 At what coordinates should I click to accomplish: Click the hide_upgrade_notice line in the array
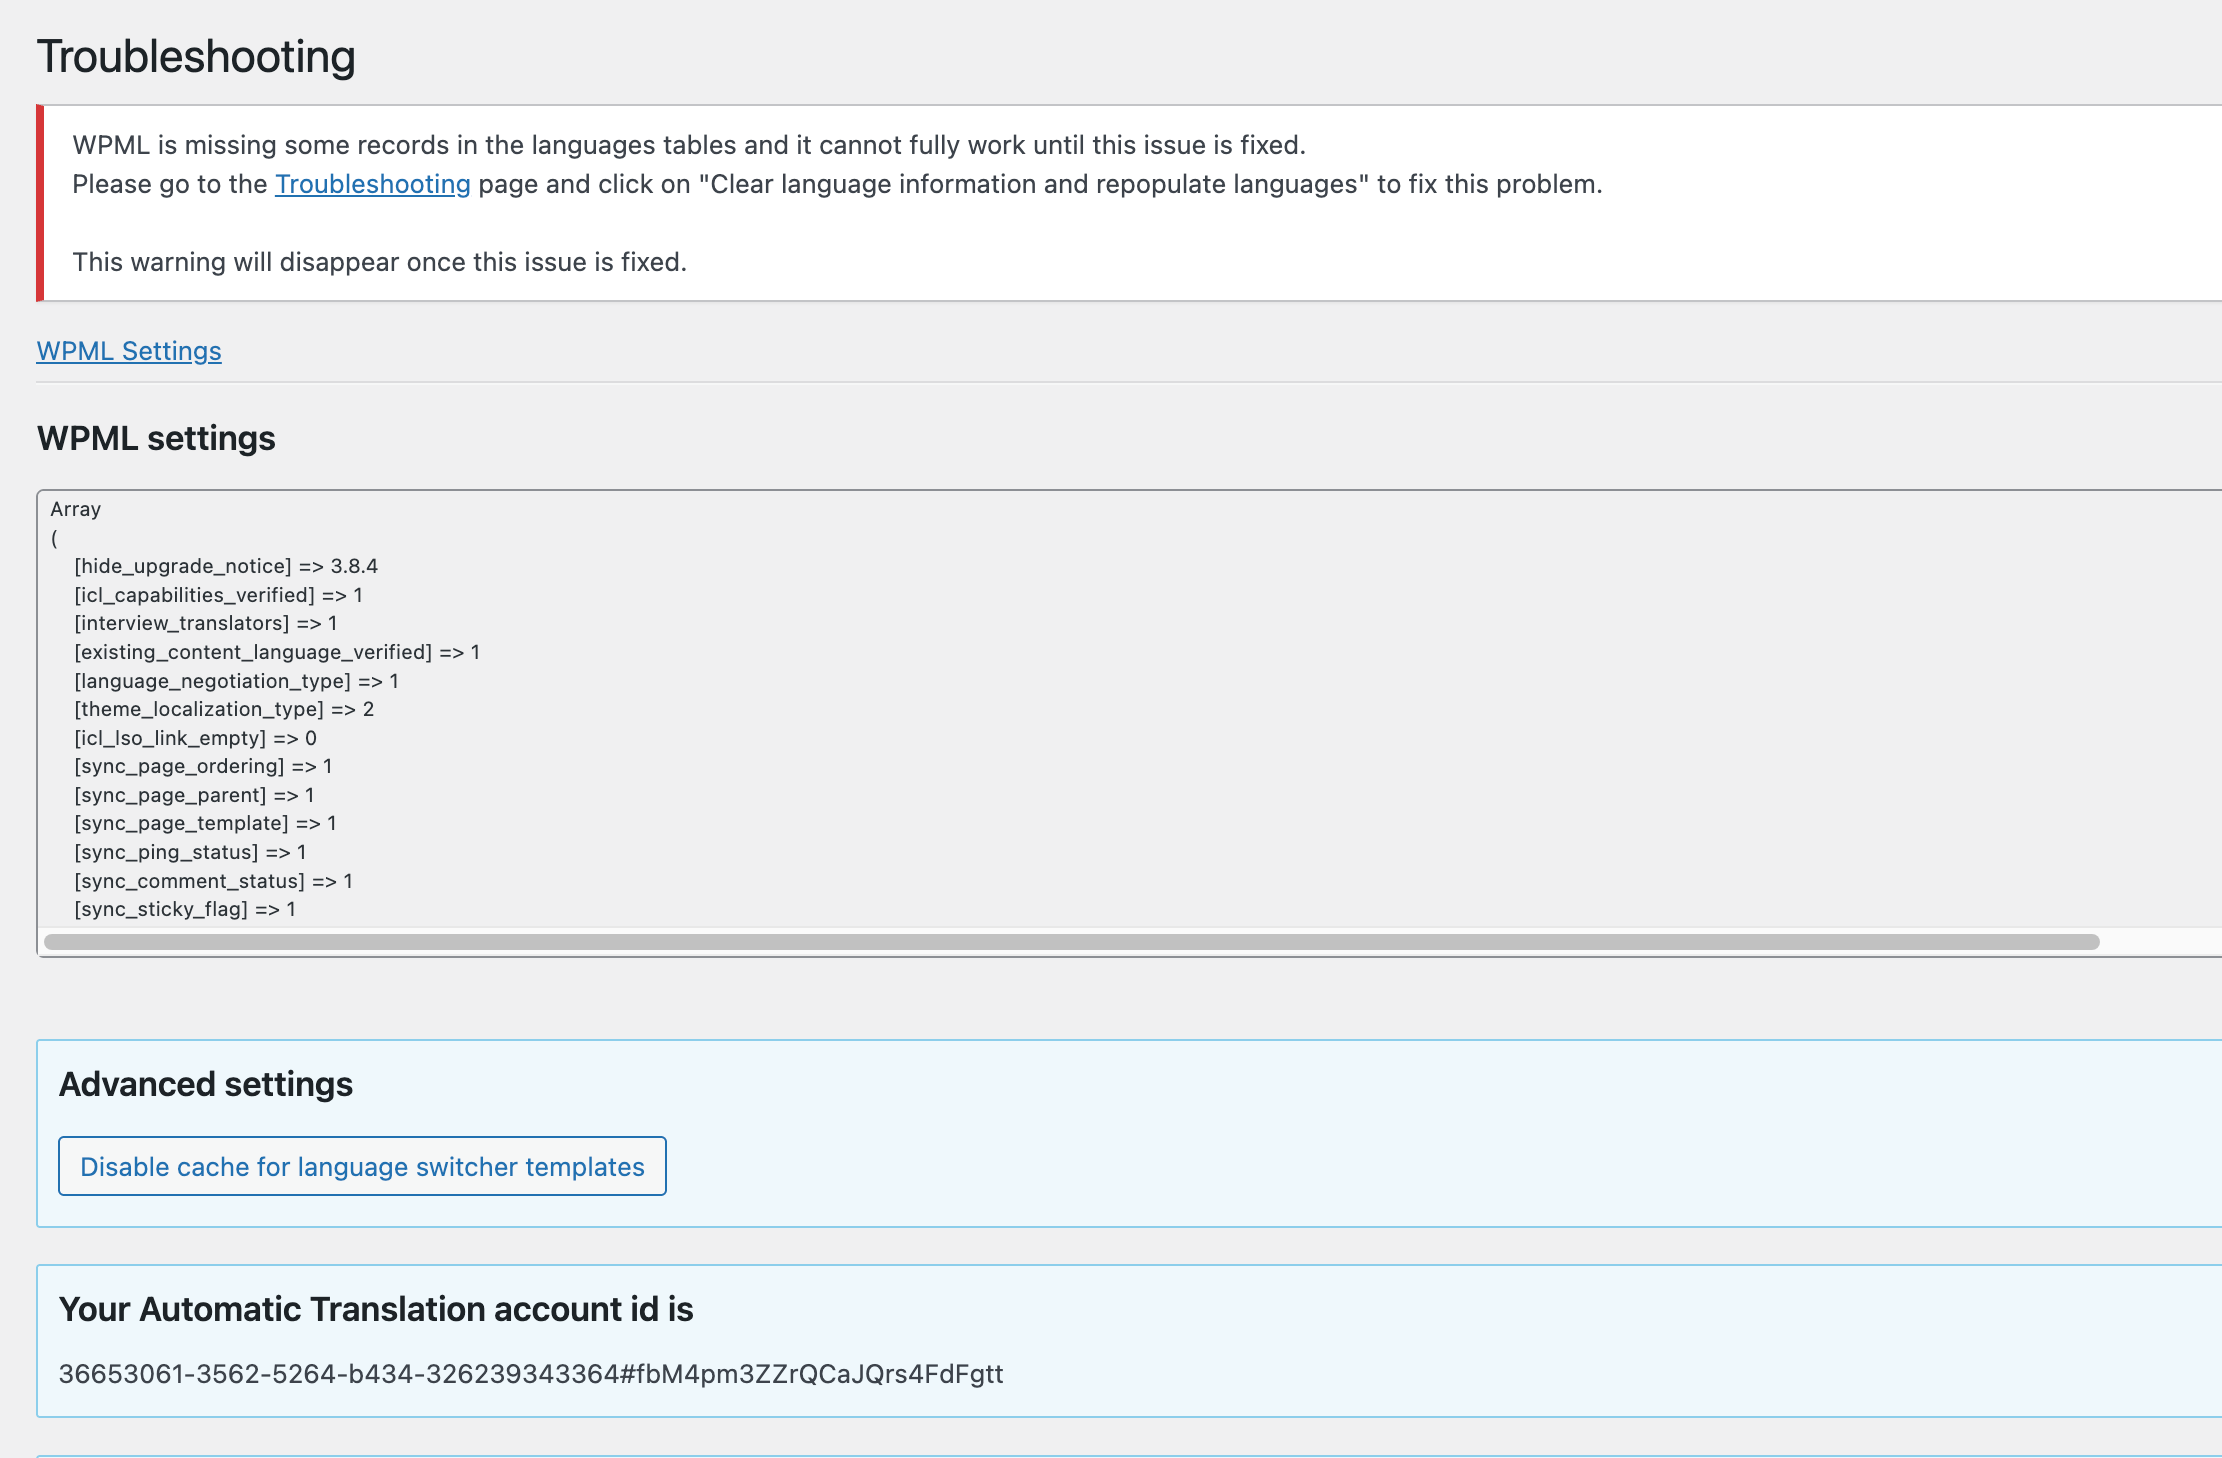pos(226,566)
